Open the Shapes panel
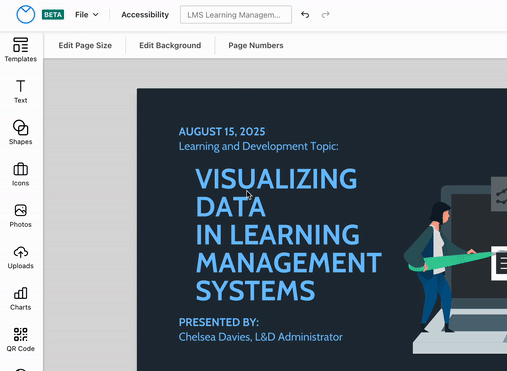Image resolution: width=507 pixels, height=371 pixels. coord(21,132)
